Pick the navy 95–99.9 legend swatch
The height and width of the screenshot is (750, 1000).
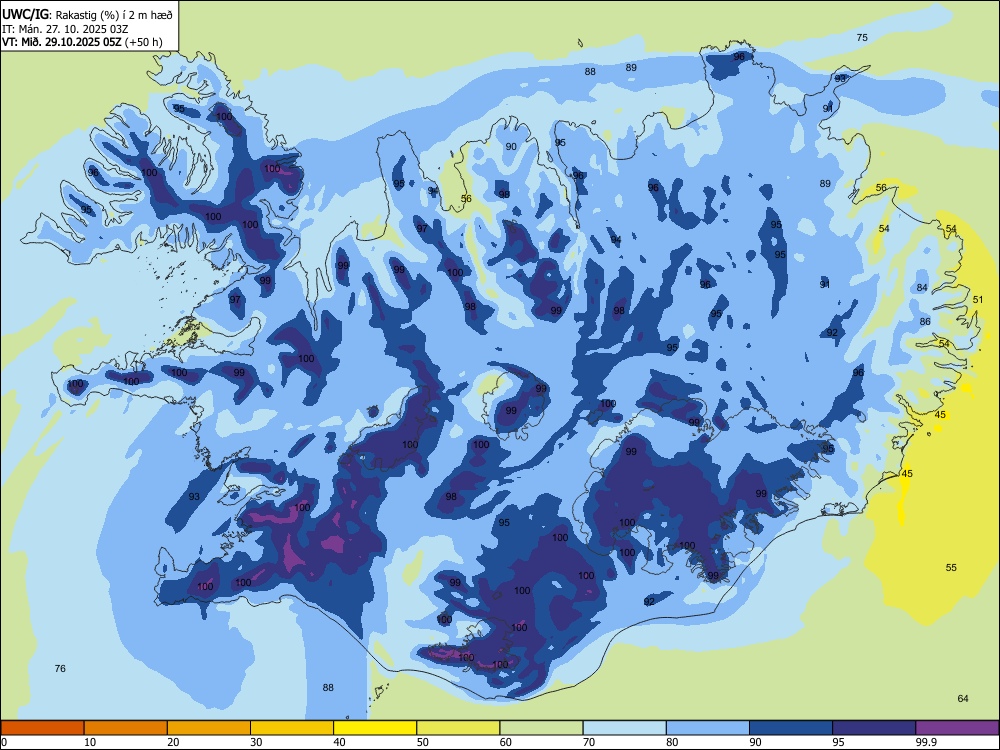874,728
